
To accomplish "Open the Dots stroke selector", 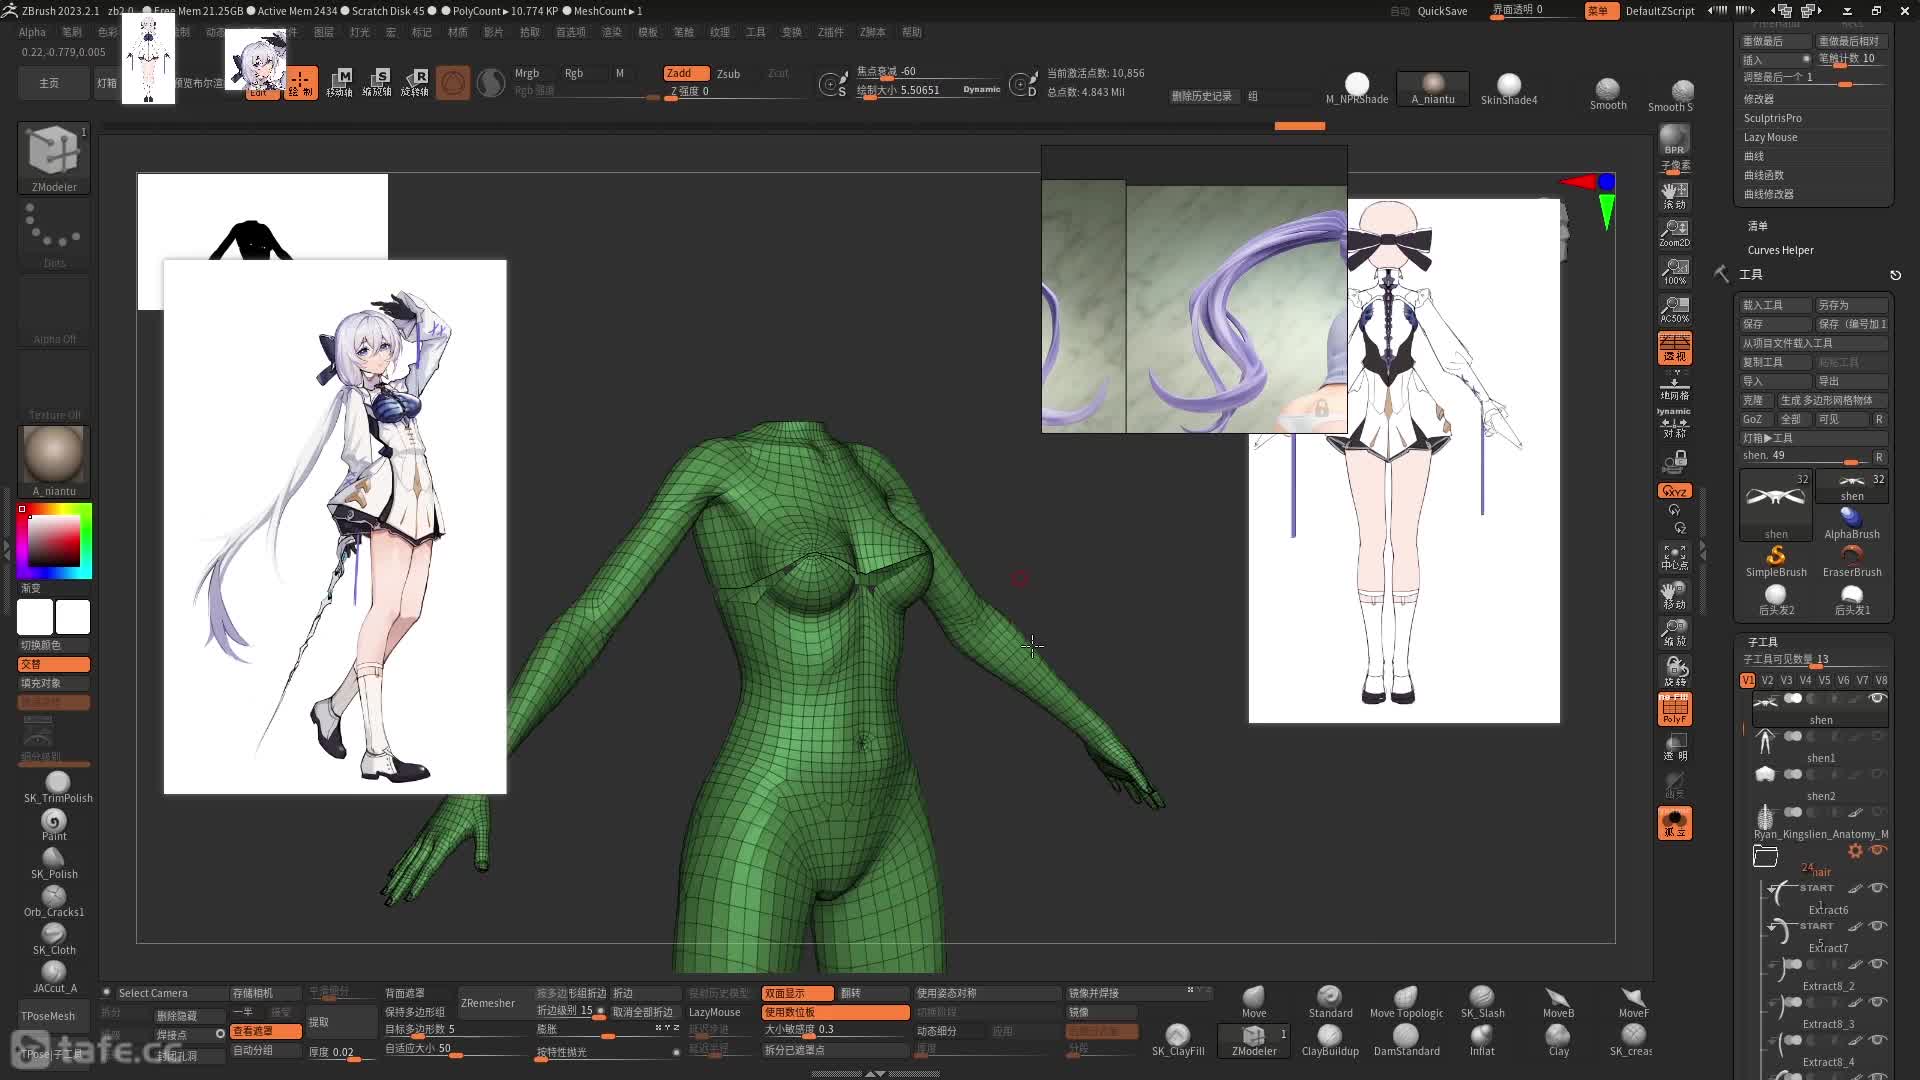I will 54,235.
